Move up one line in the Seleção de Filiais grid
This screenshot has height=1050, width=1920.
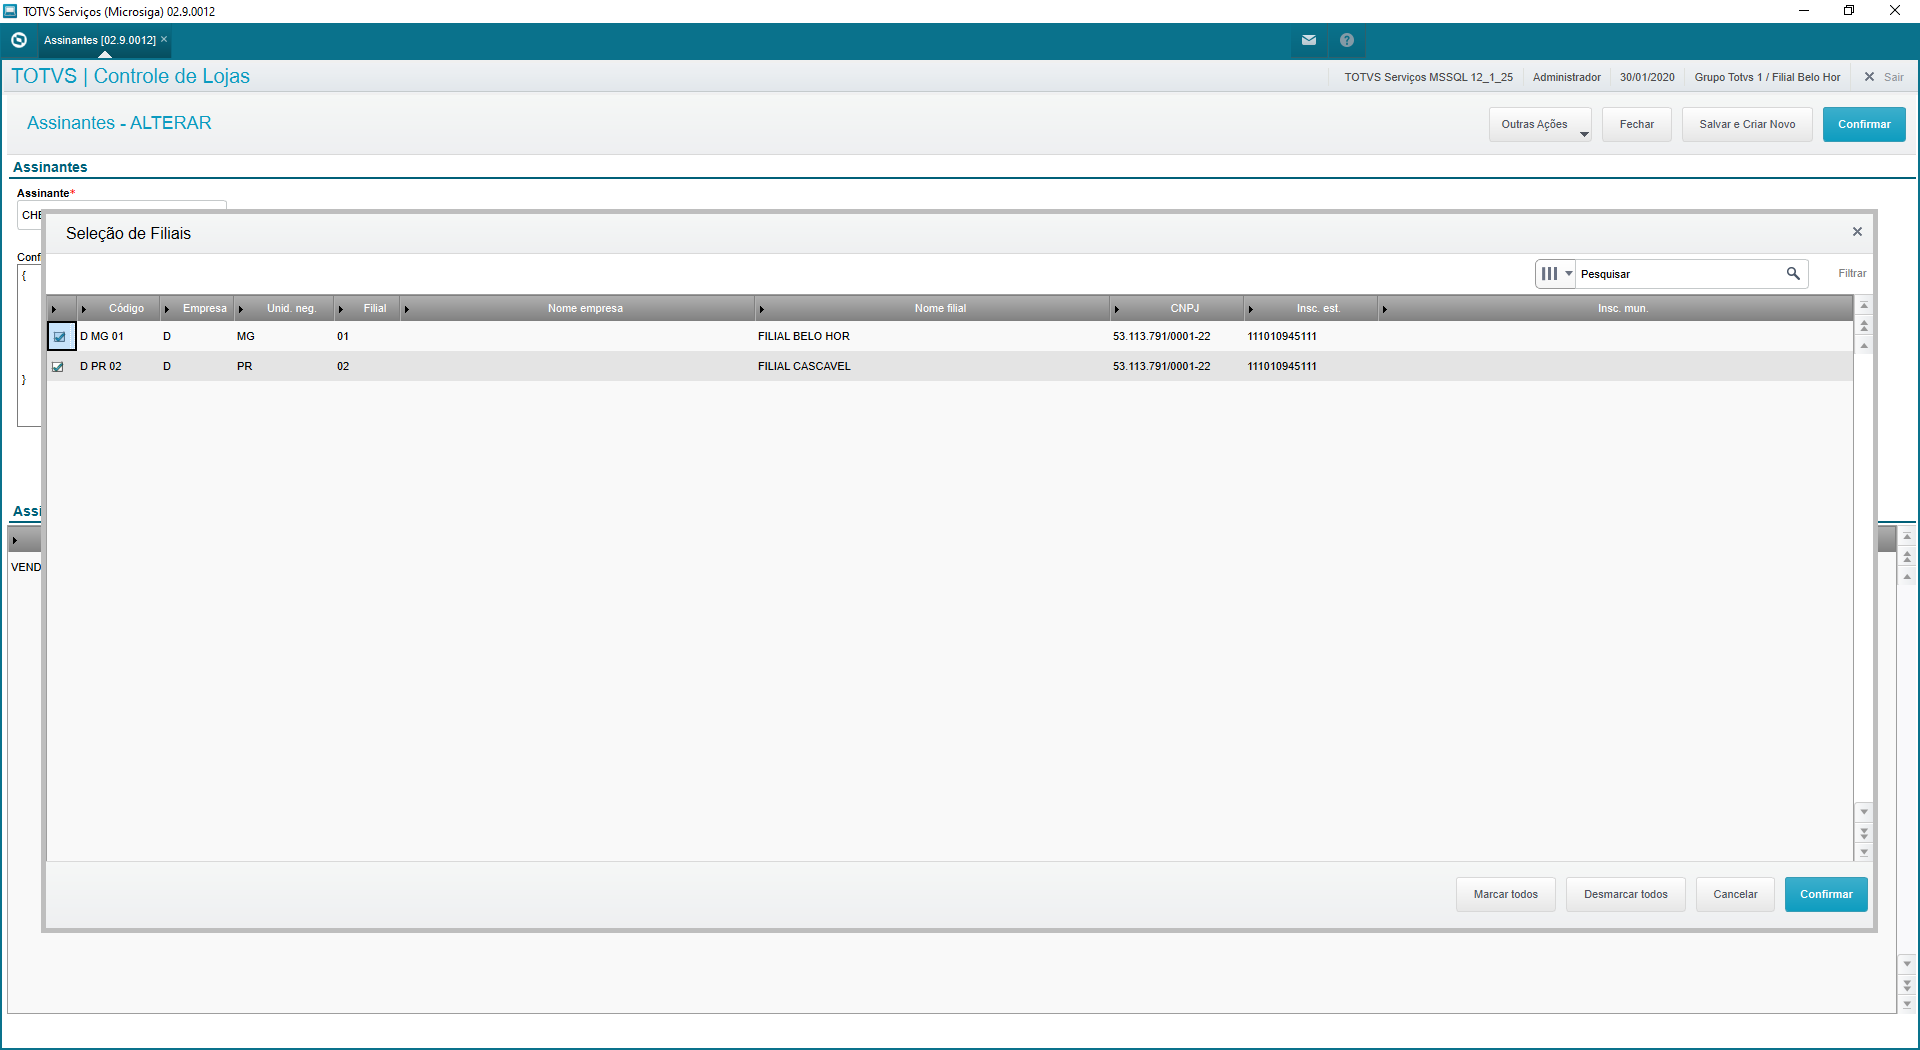pos(1864,345)
